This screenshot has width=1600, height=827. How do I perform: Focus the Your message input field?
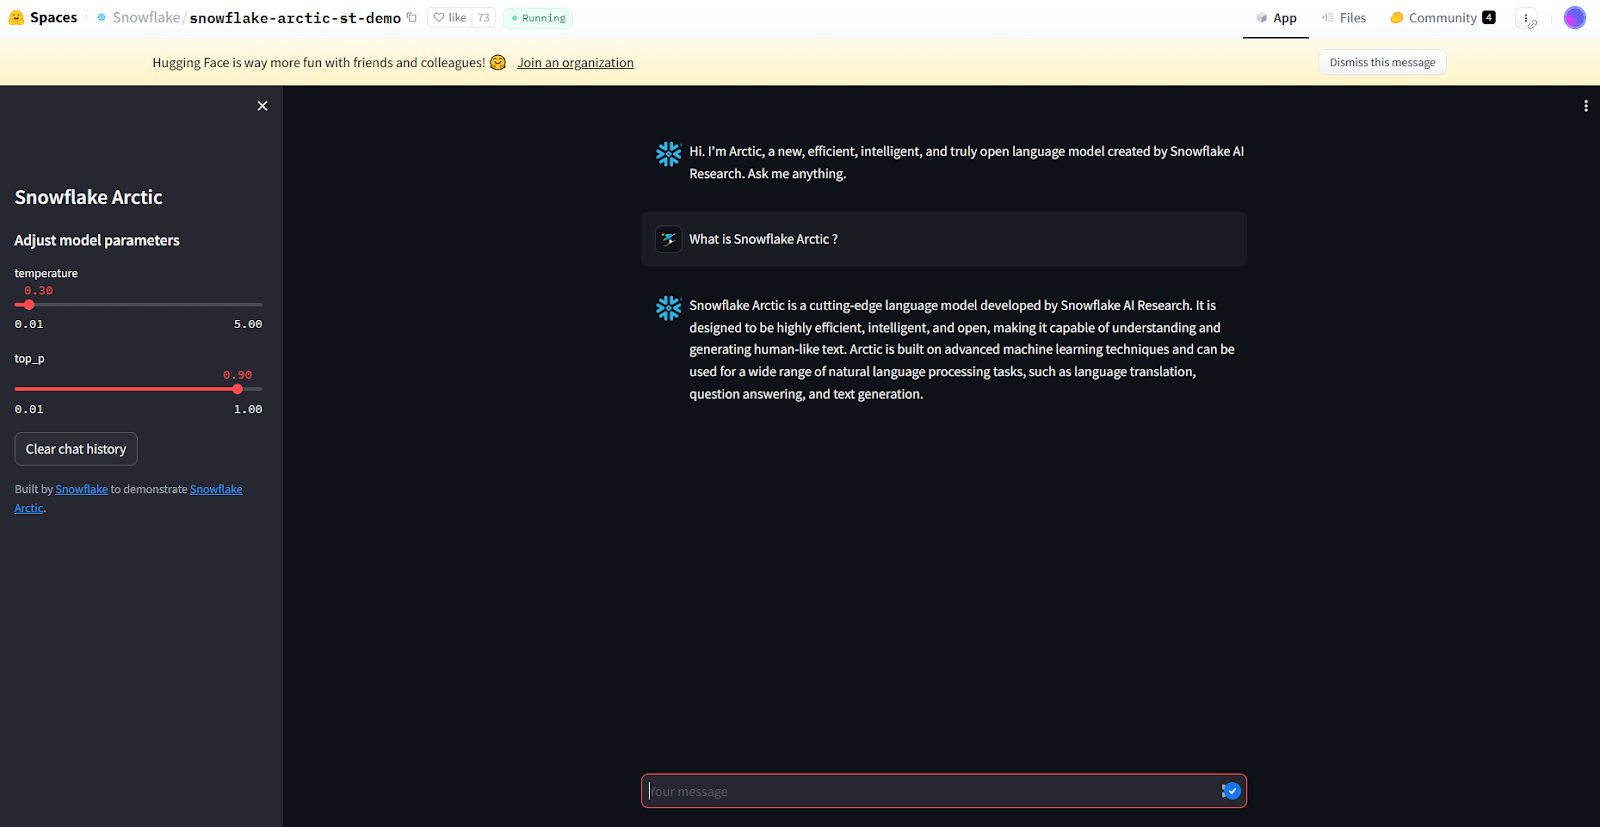pyautogui.click(x=930, y=791)
